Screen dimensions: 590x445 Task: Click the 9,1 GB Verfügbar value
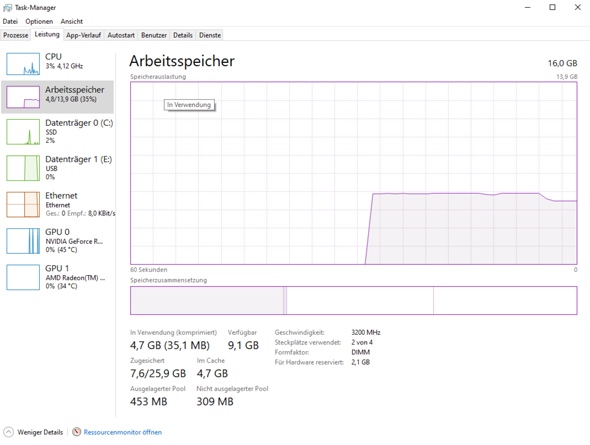[243, 345]
